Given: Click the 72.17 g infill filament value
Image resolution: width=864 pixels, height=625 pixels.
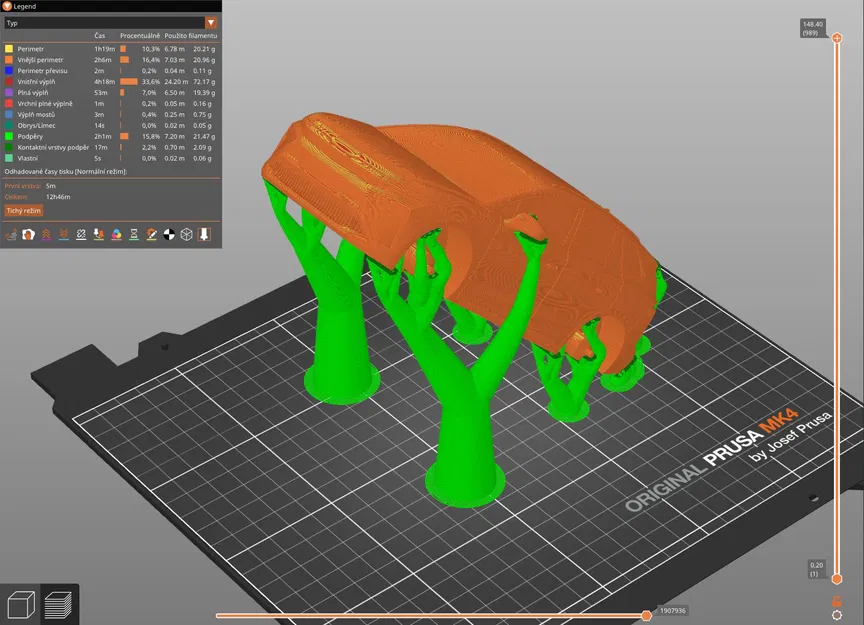Looking at the screenshot, I should pos(204,82).
